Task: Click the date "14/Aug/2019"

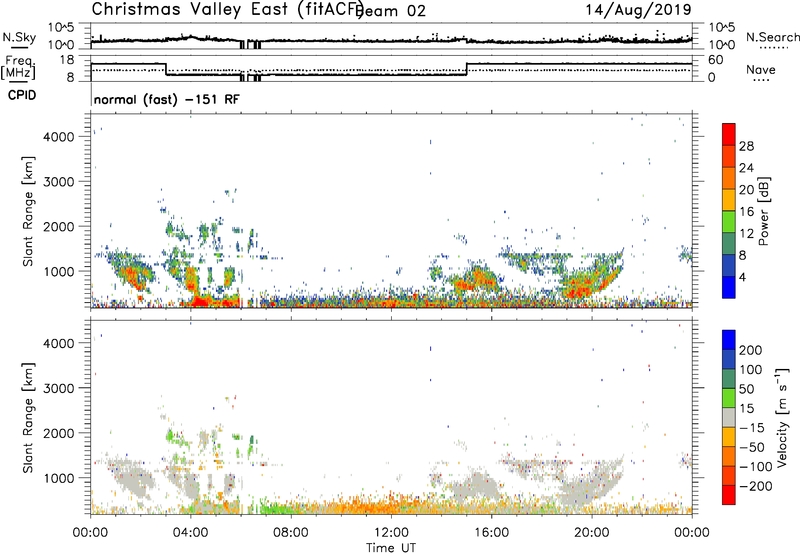Action: pos(638,10)
